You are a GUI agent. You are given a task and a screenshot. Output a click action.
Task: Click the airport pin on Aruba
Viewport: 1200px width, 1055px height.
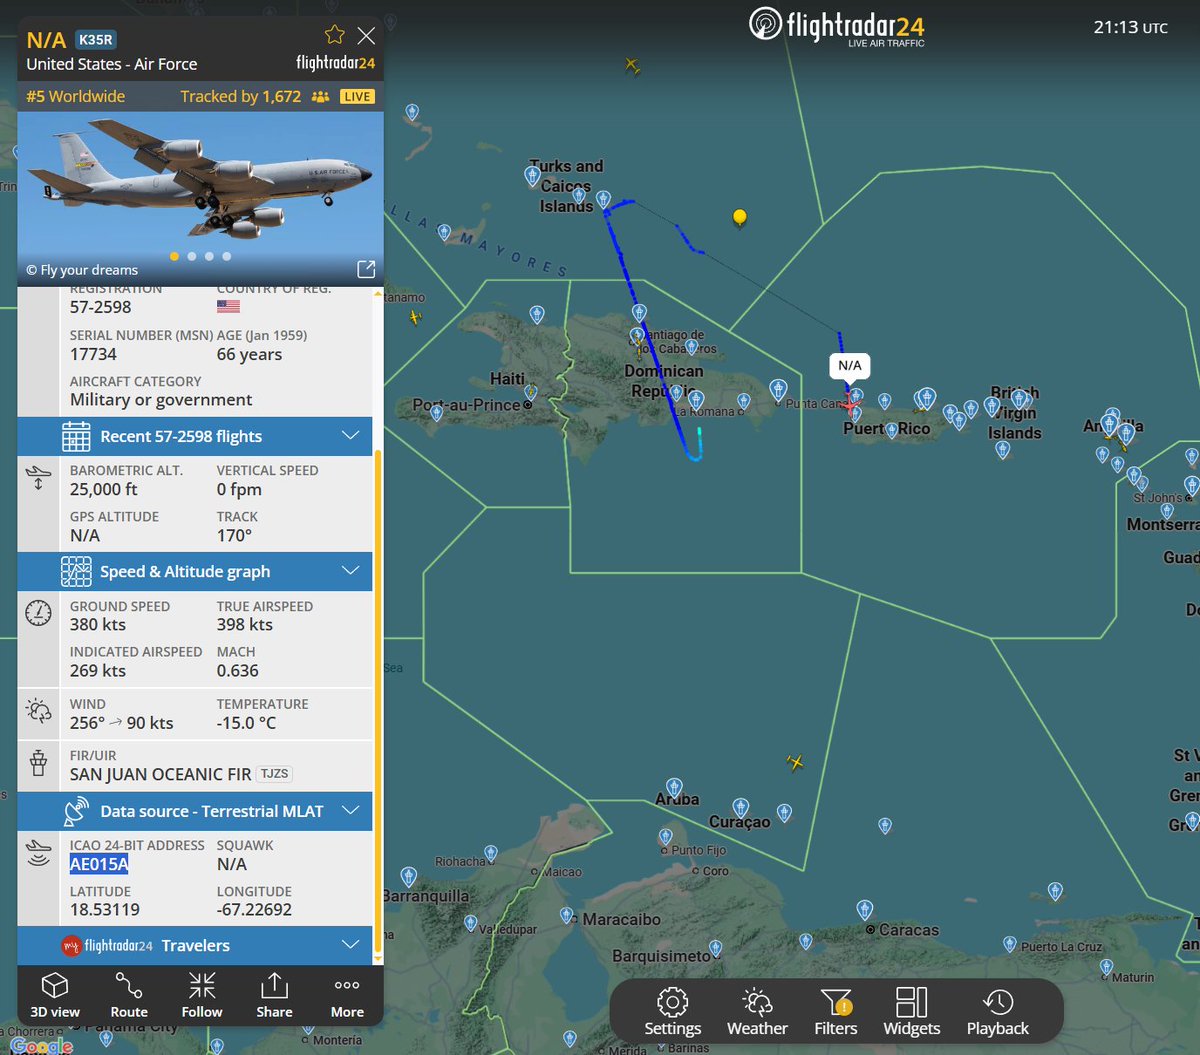click(x=674, y=788)
